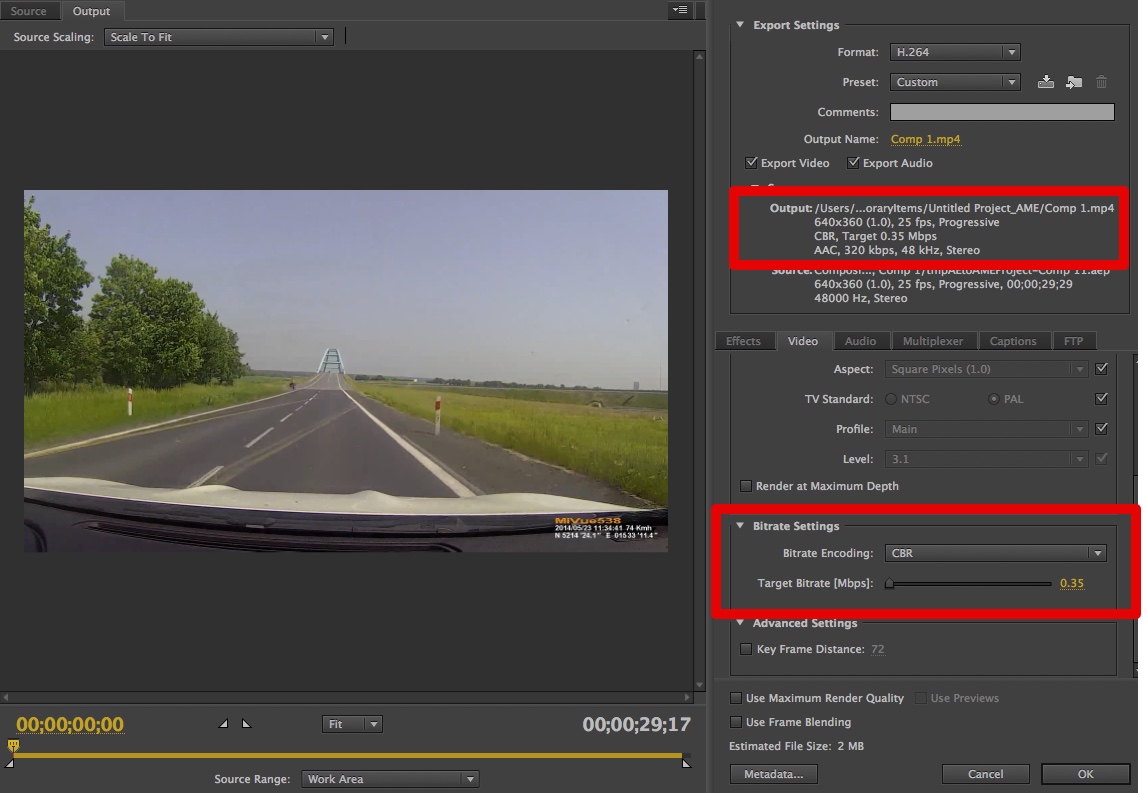
Task: Open the Bitrate Encoding CBR dropdown
Action: (x=996, y=553)
